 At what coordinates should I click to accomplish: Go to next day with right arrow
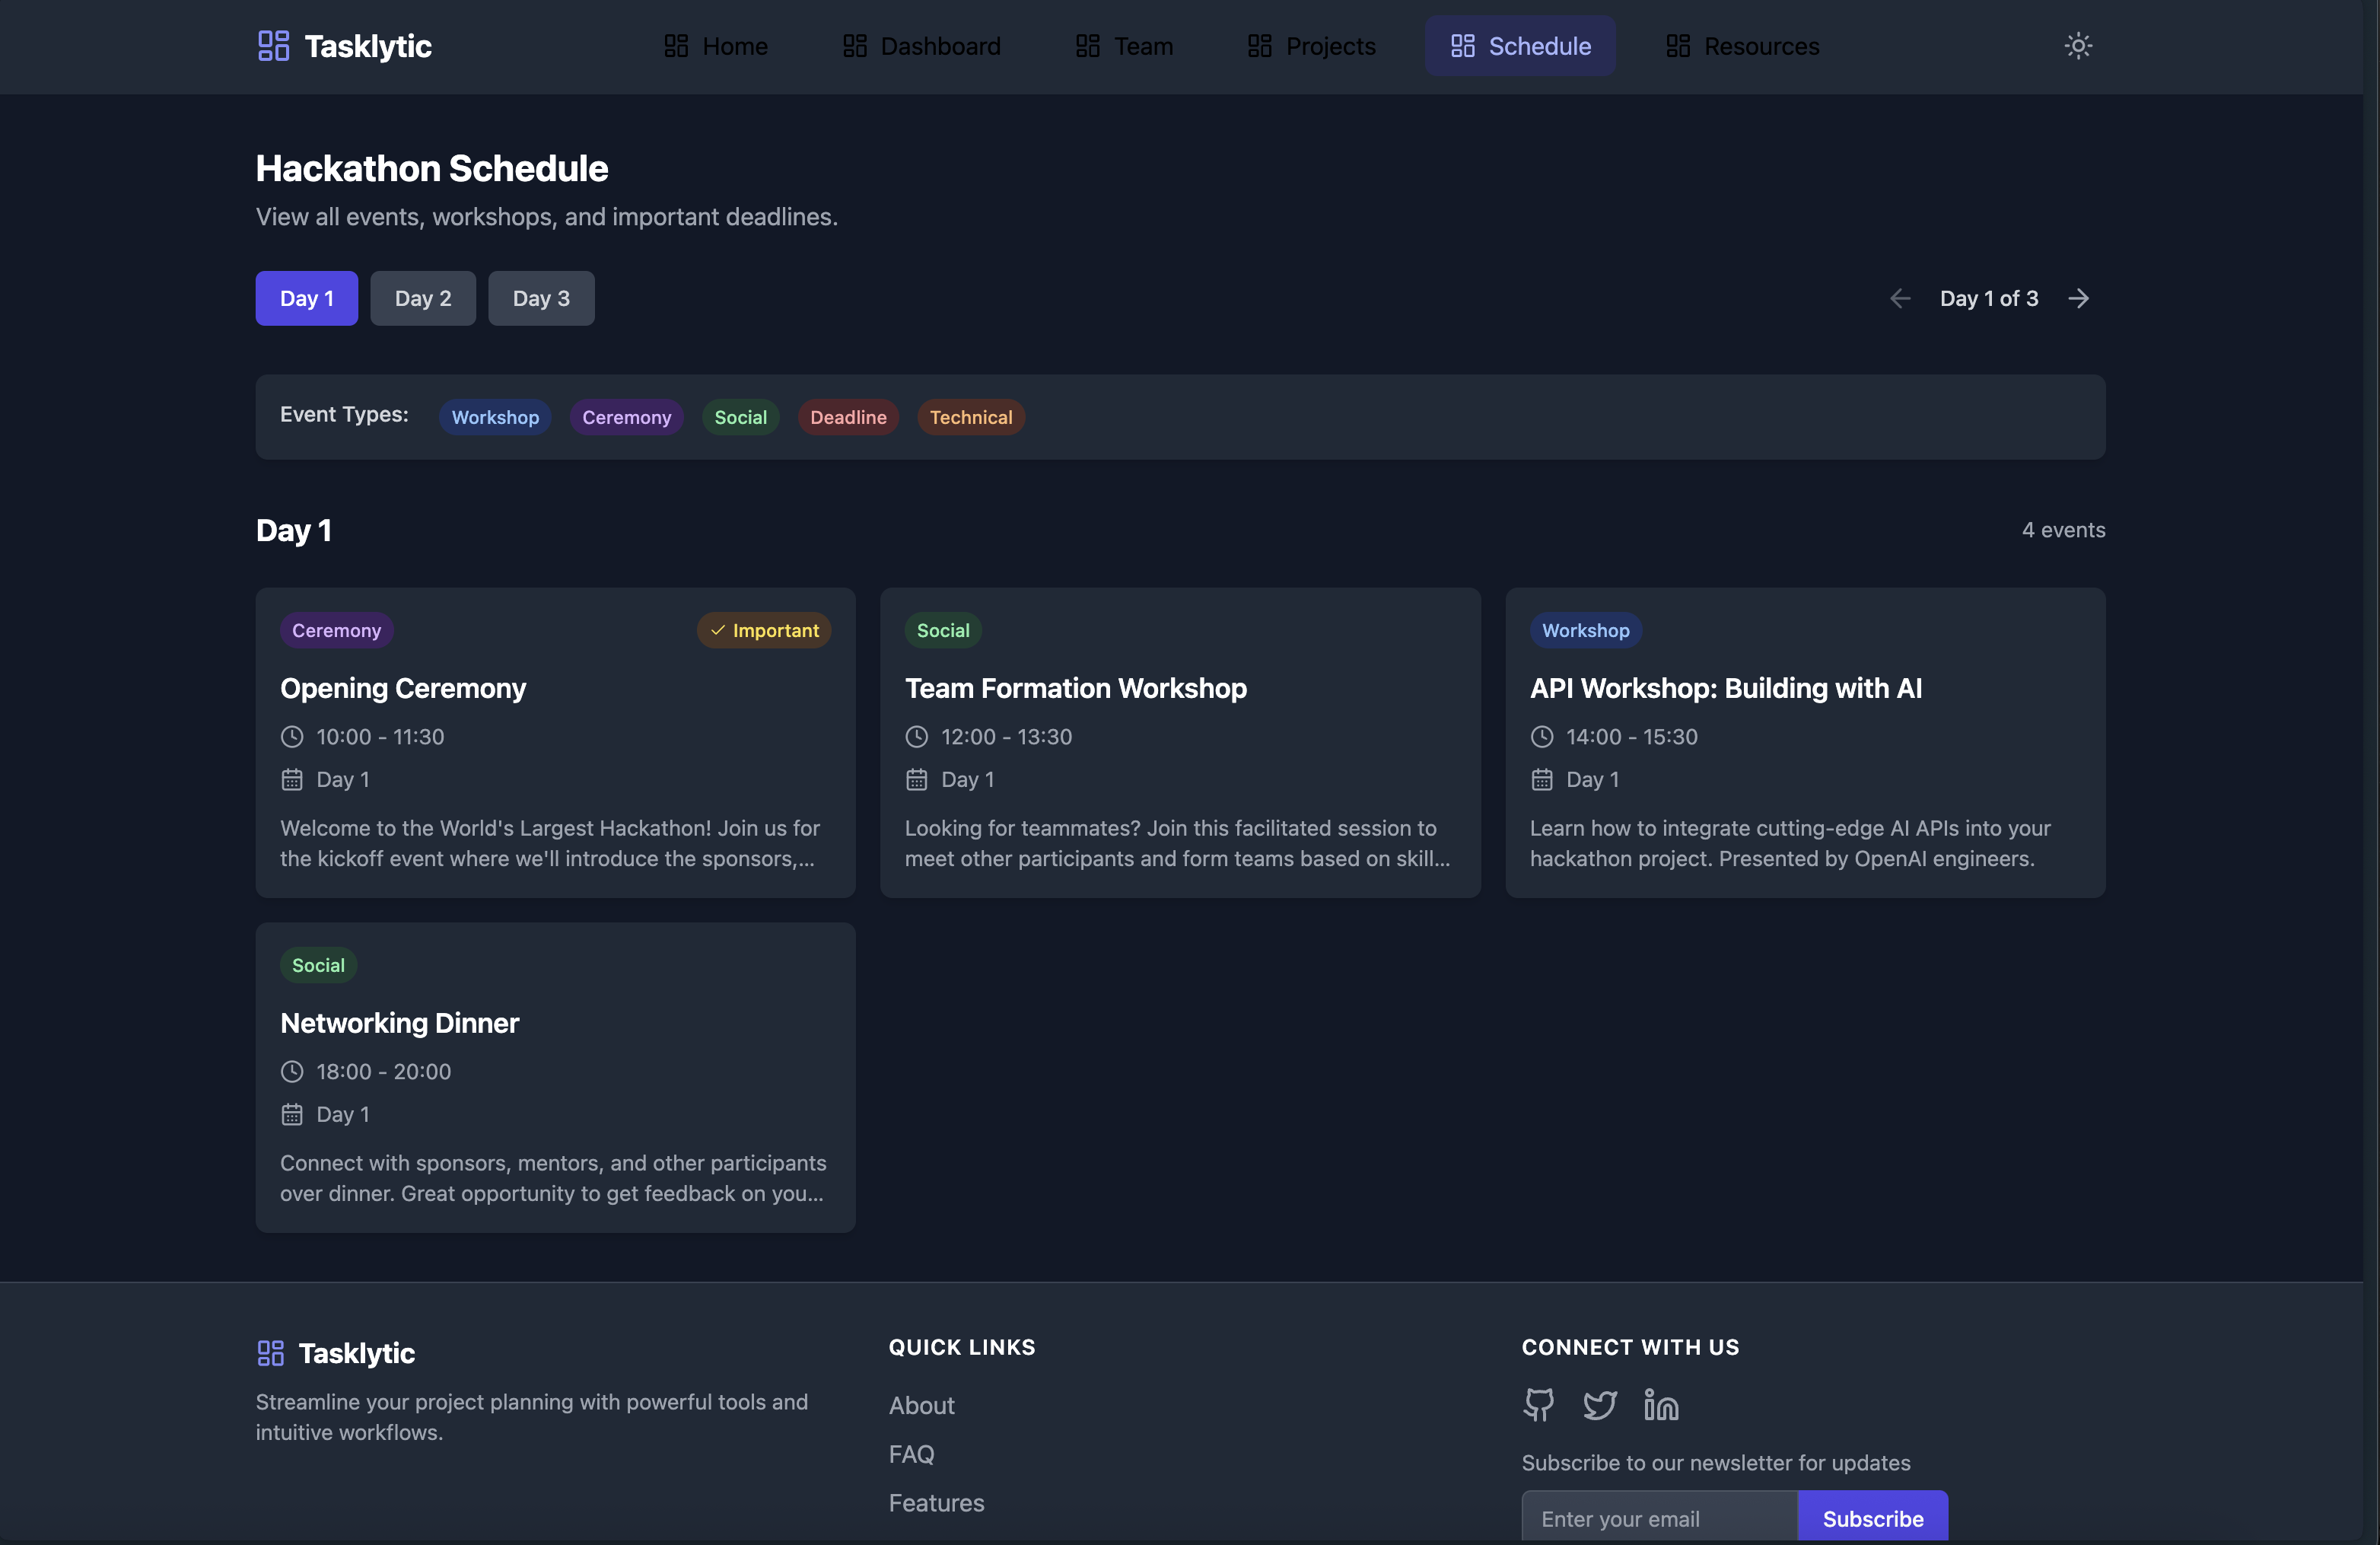point(2078,298)
